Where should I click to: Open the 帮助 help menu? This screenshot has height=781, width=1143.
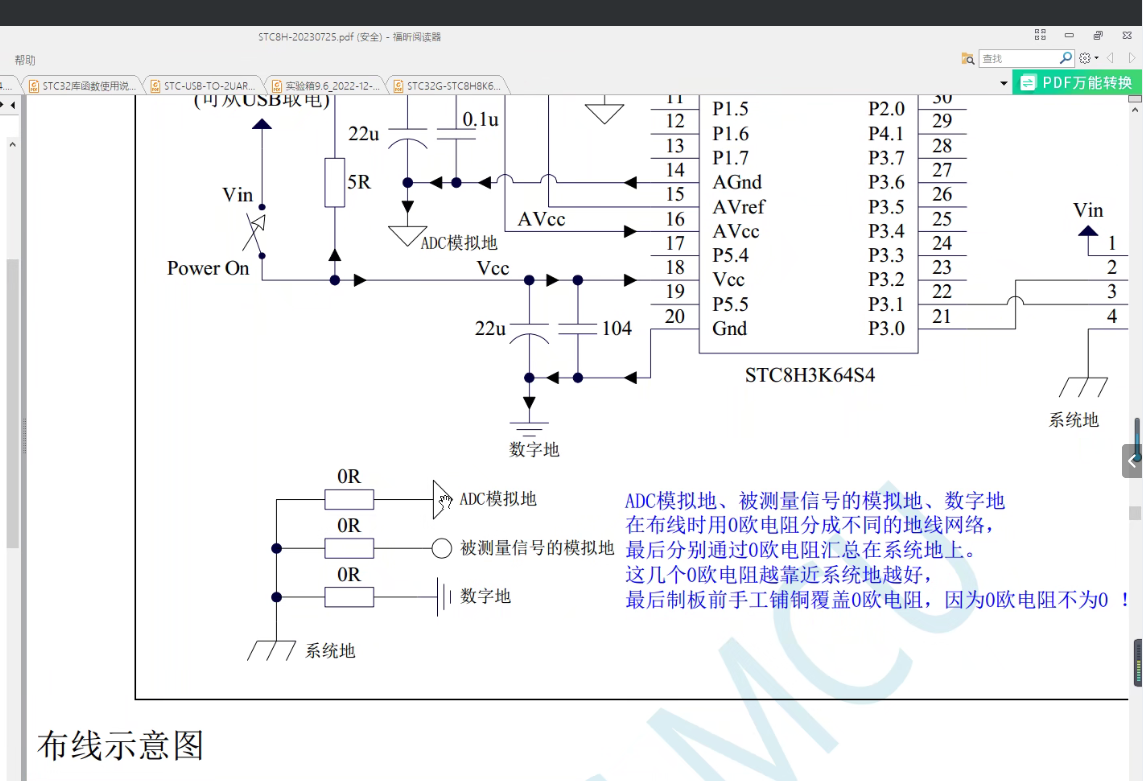pos(25,60)
